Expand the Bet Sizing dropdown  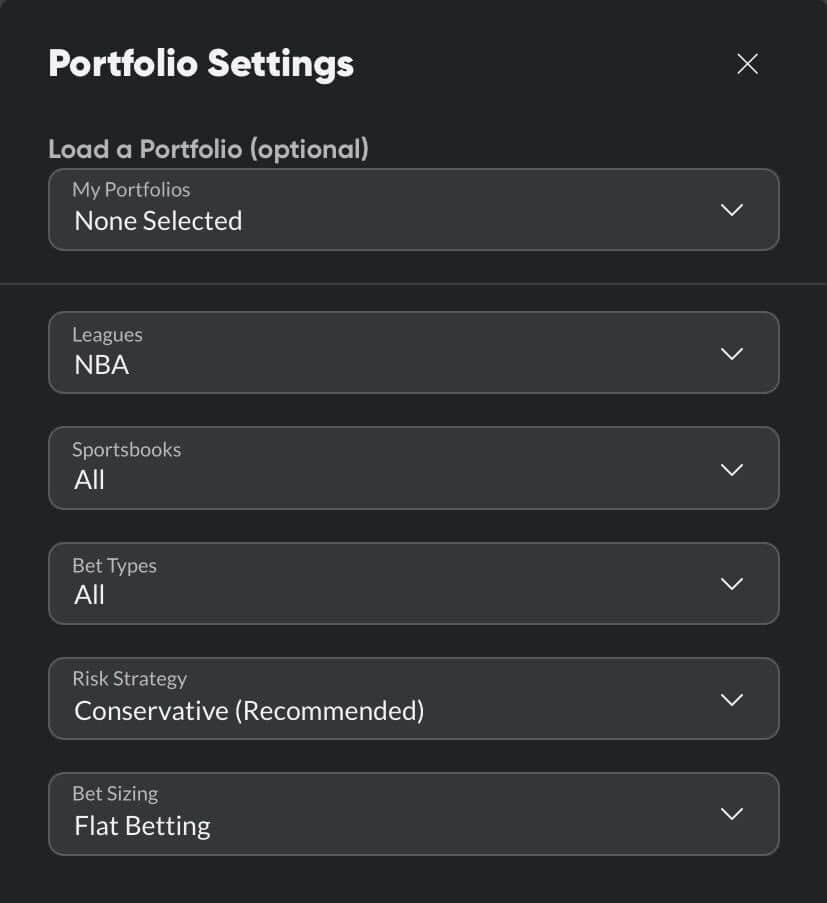point(414,814)
